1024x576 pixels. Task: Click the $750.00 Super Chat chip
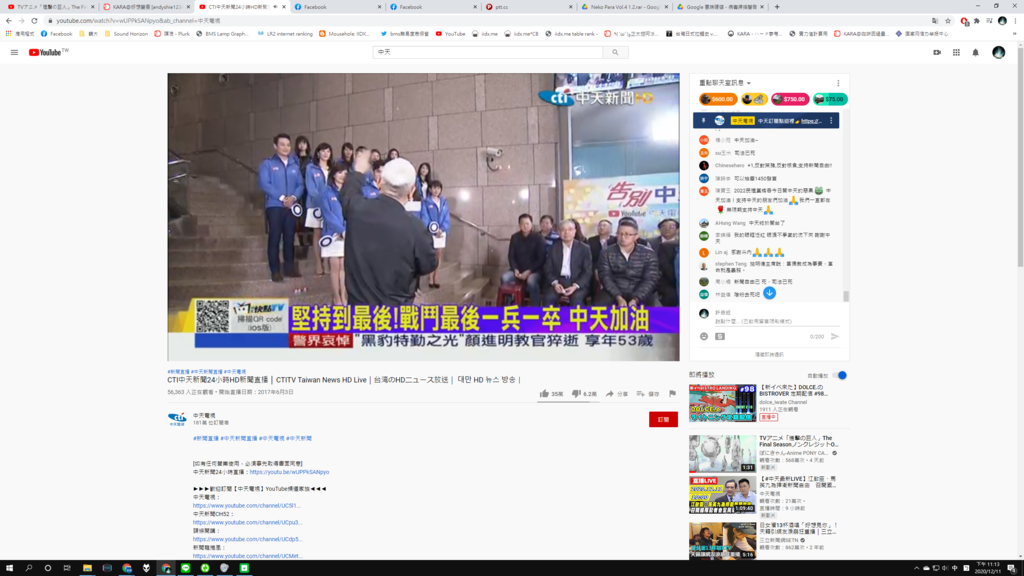click(x=790, y=99)
